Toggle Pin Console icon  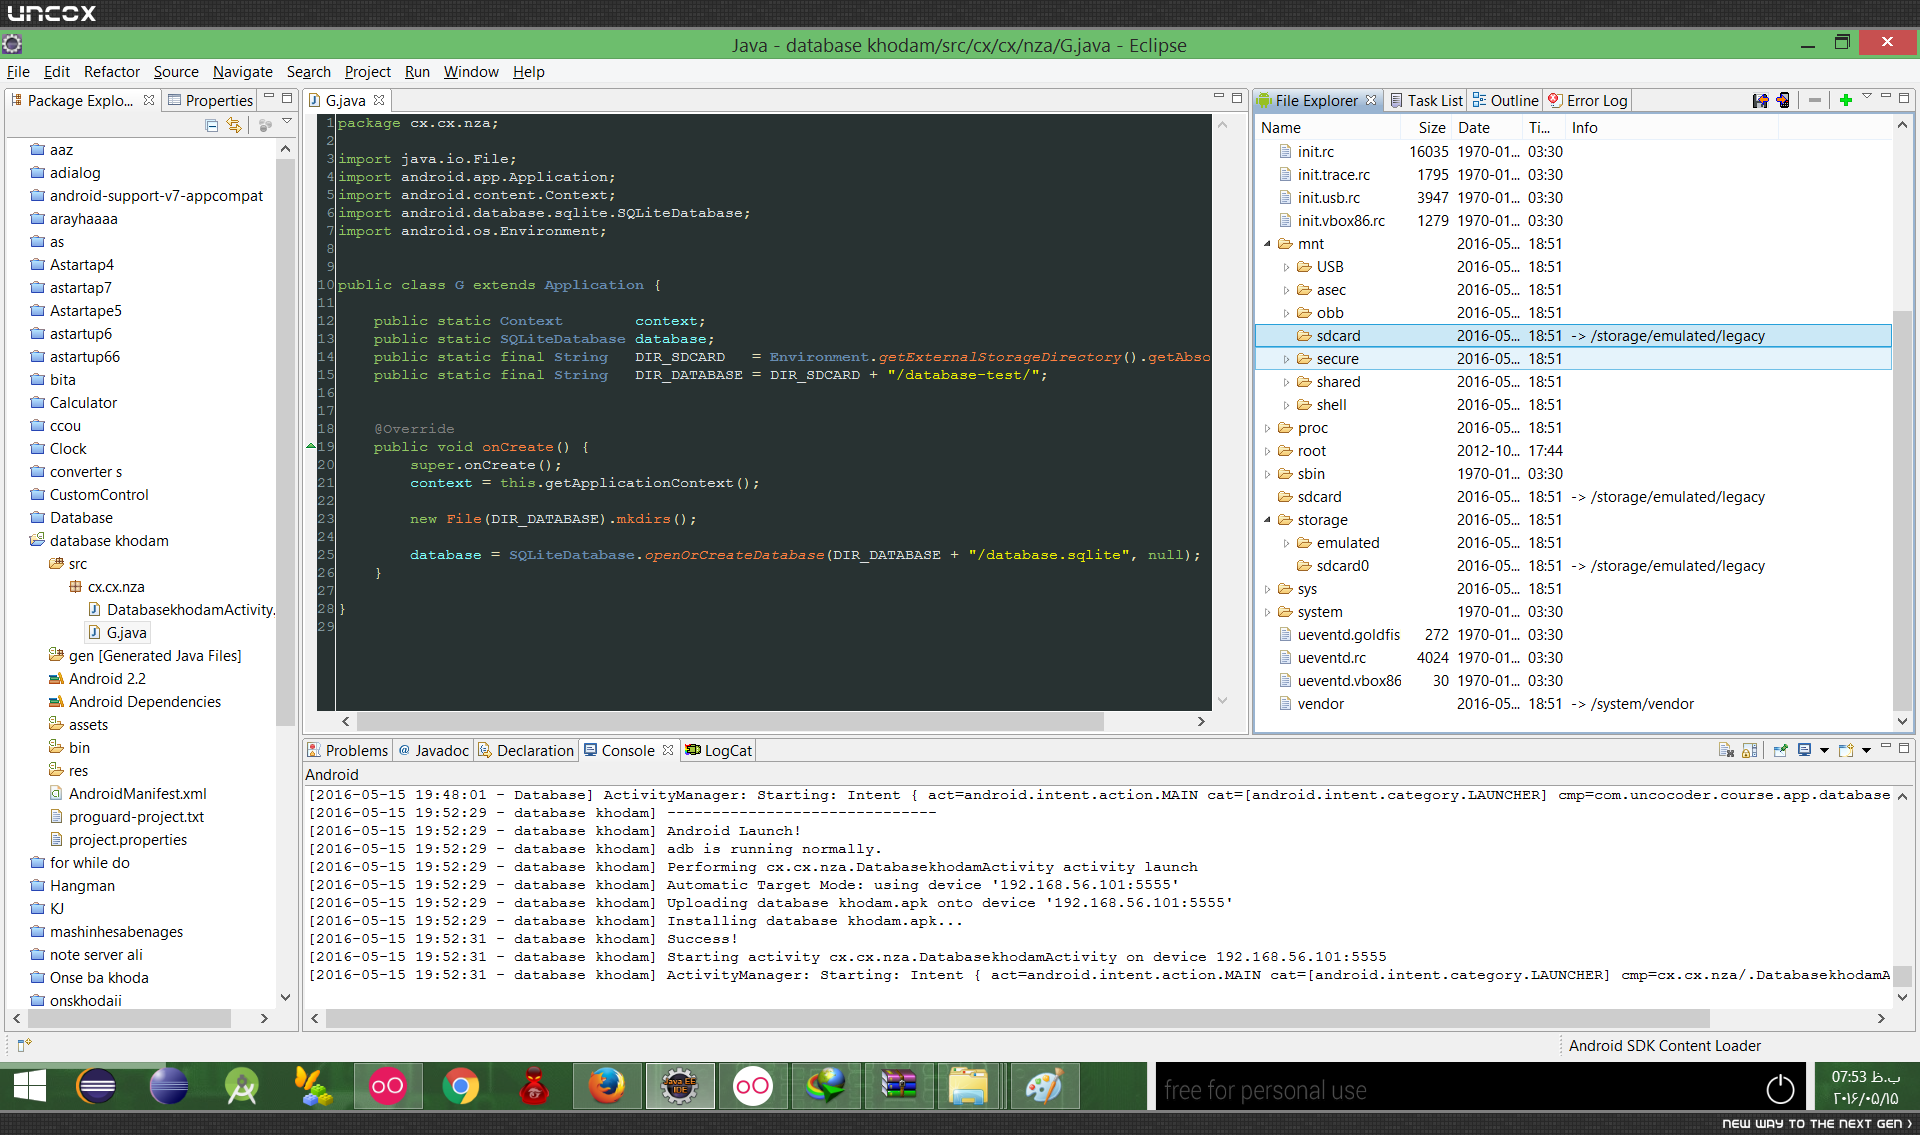[1780, 750]
